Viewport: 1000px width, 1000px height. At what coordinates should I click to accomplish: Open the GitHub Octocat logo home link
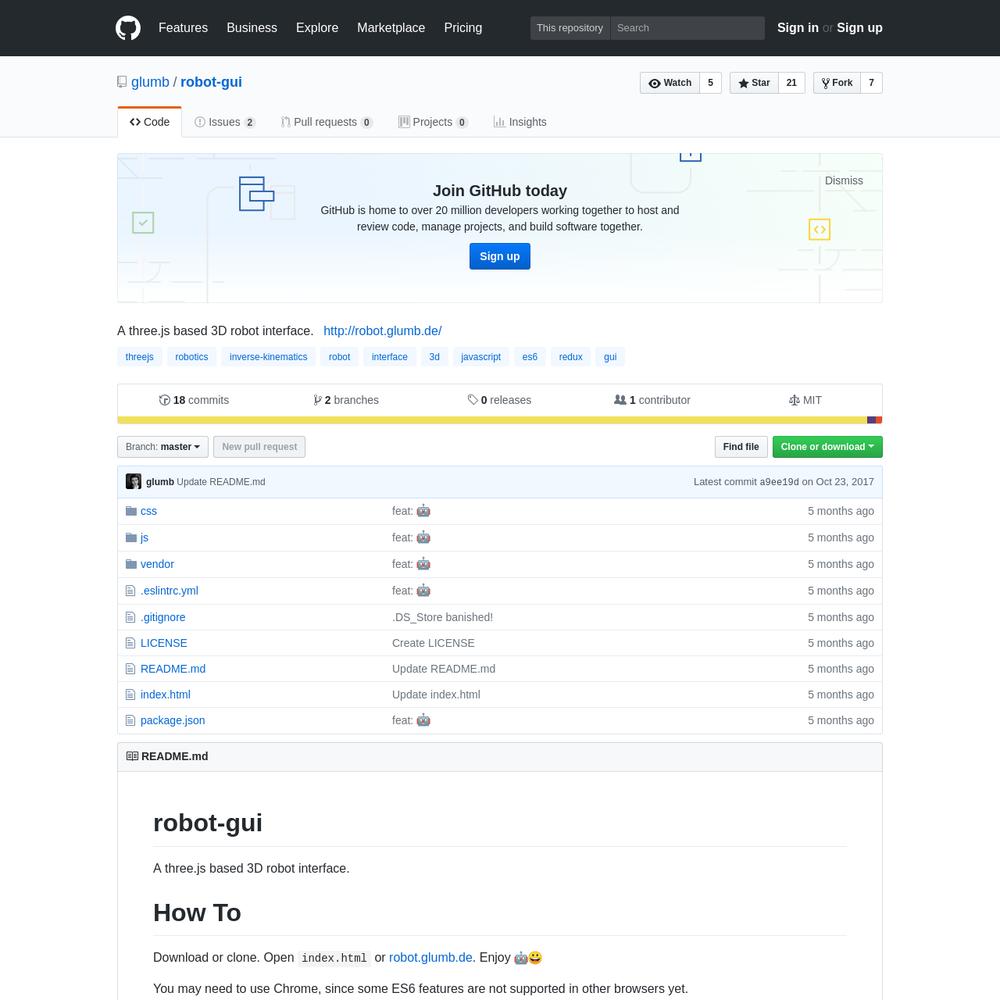point(128,28)
